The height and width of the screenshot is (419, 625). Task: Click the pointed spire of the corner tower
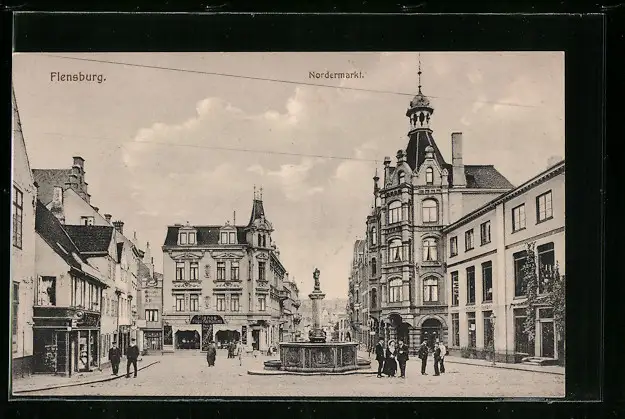click(419, 76)
